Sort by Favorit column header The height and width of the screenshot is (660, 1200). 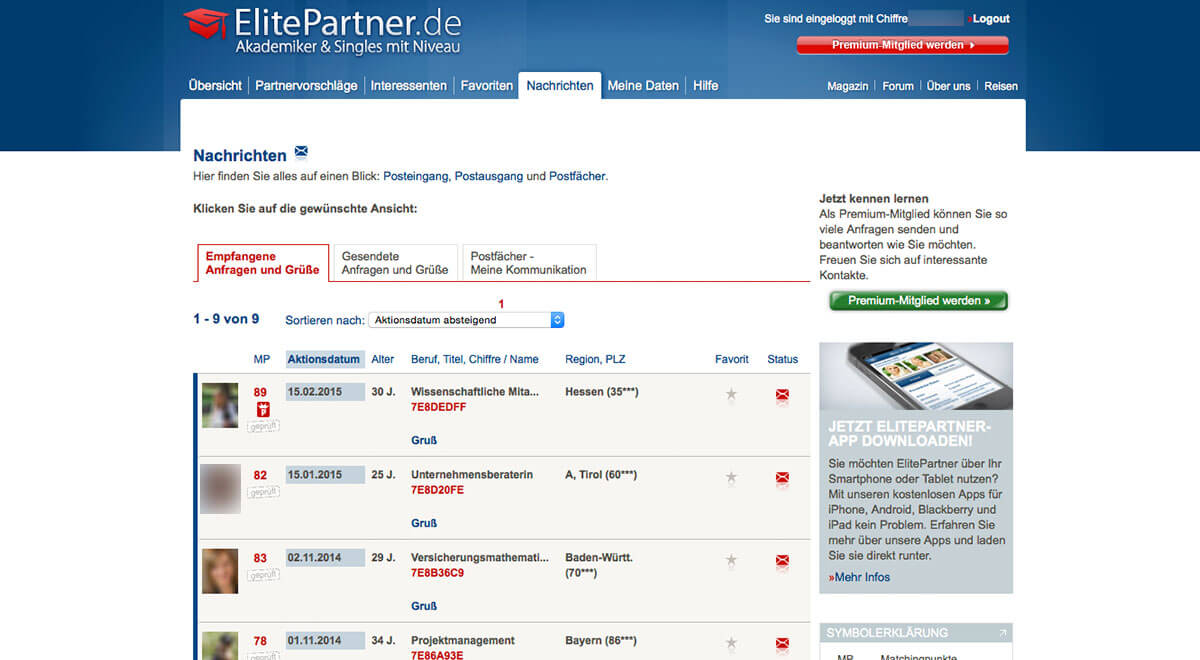click(x=732, y=359)
